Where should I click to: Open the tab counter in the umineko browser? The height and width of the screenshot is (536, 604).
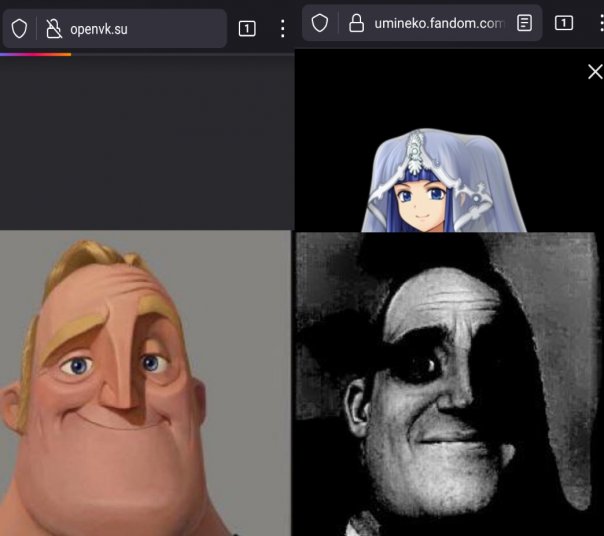pos(564,23)
